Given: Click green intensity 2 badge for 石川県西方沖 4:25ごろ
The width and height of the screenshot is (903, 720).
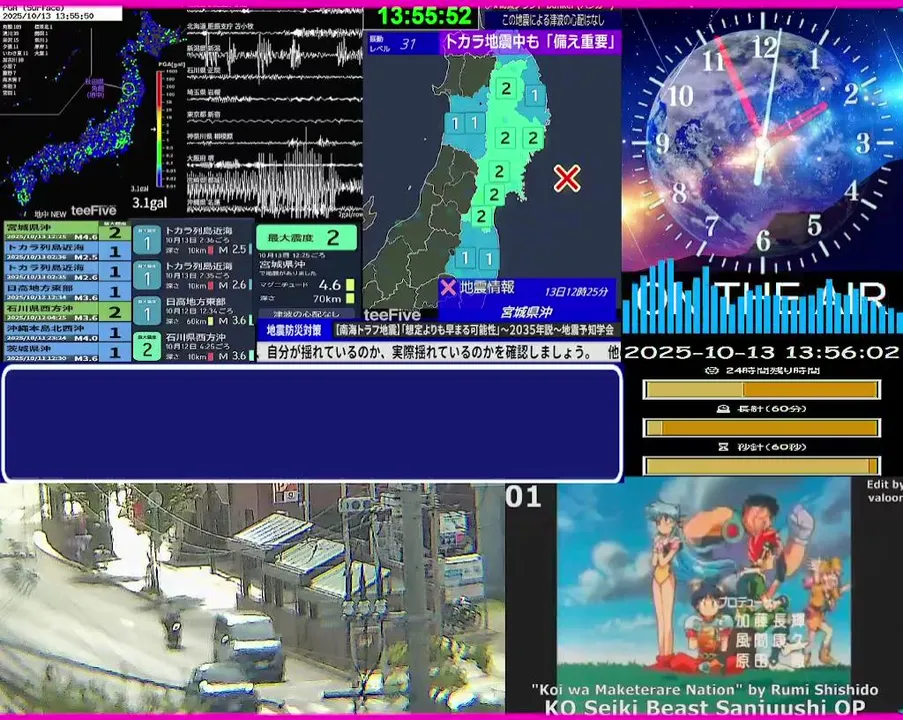Looking at the screenshot, I should click(147, 347).
